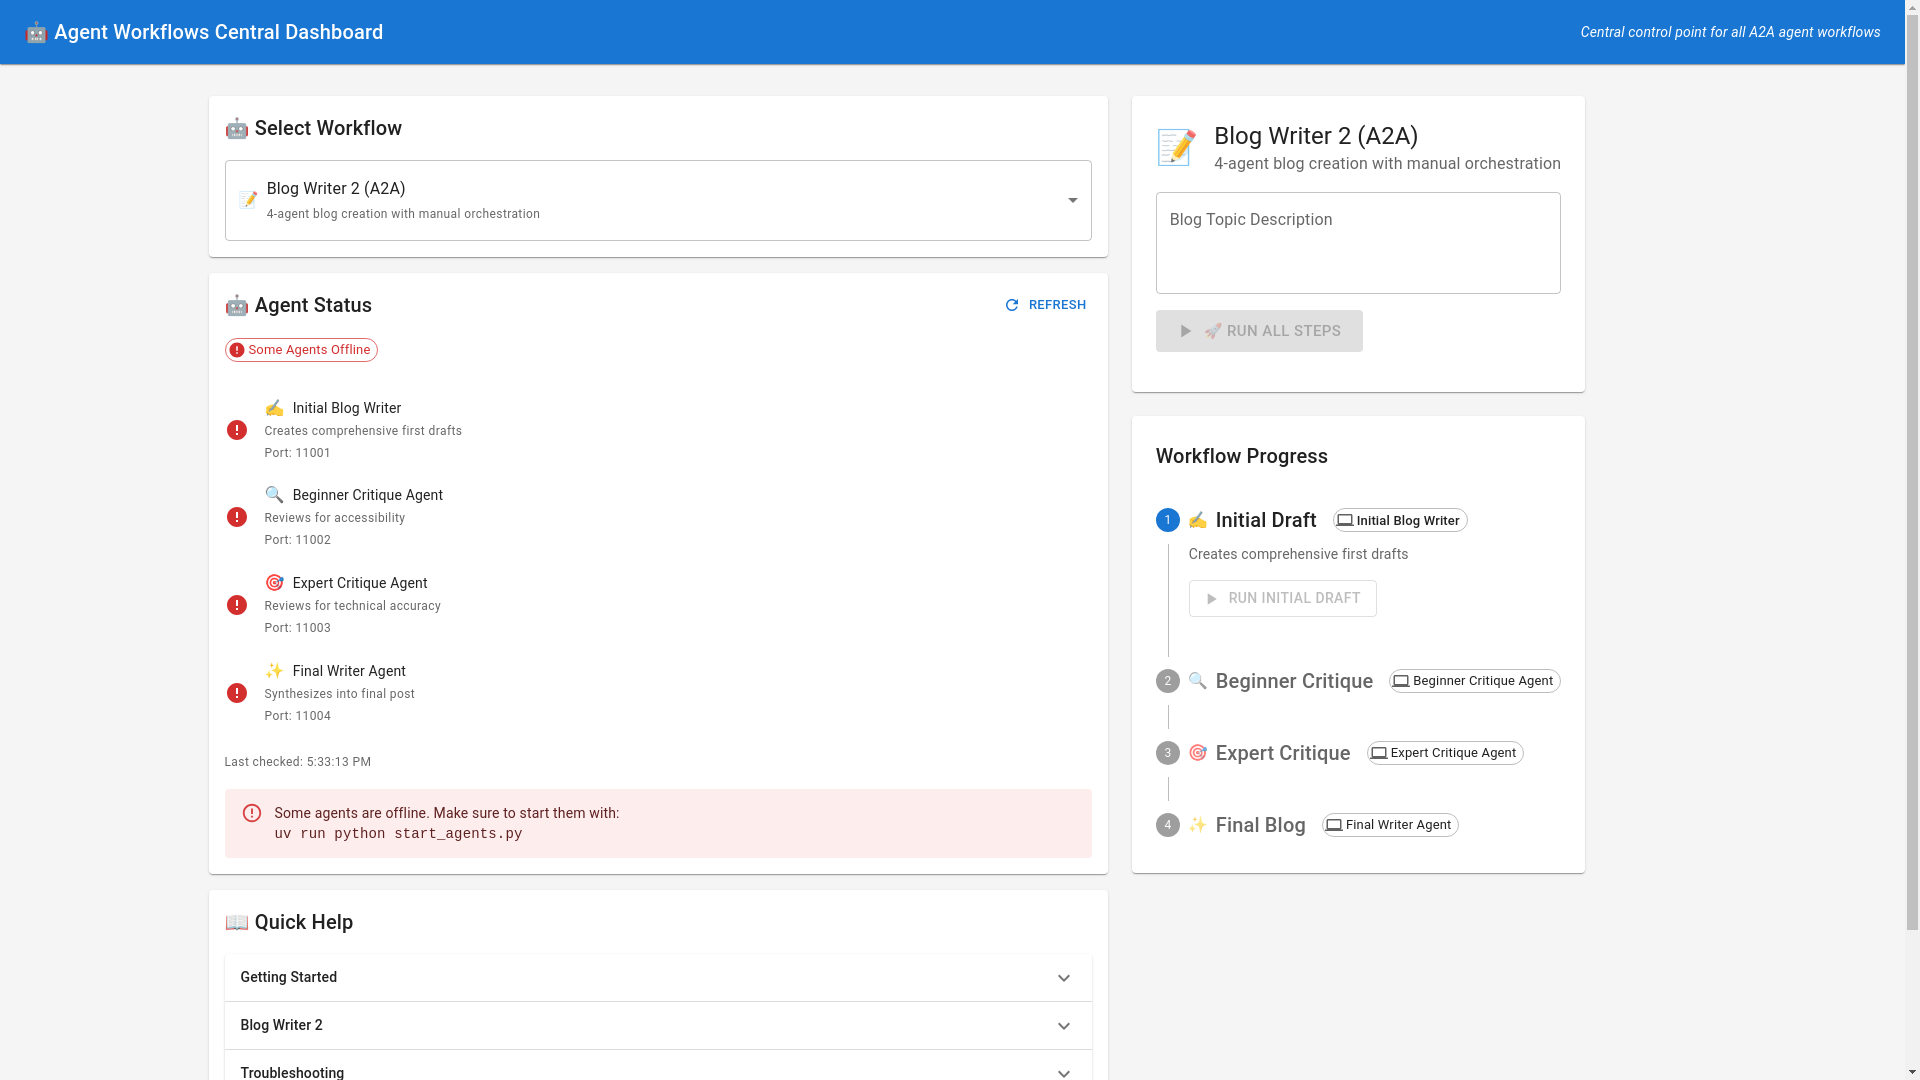Screen dimensions: 1920x1080
Task: Click the workflow dropdown arrow
Action: 1072,200
